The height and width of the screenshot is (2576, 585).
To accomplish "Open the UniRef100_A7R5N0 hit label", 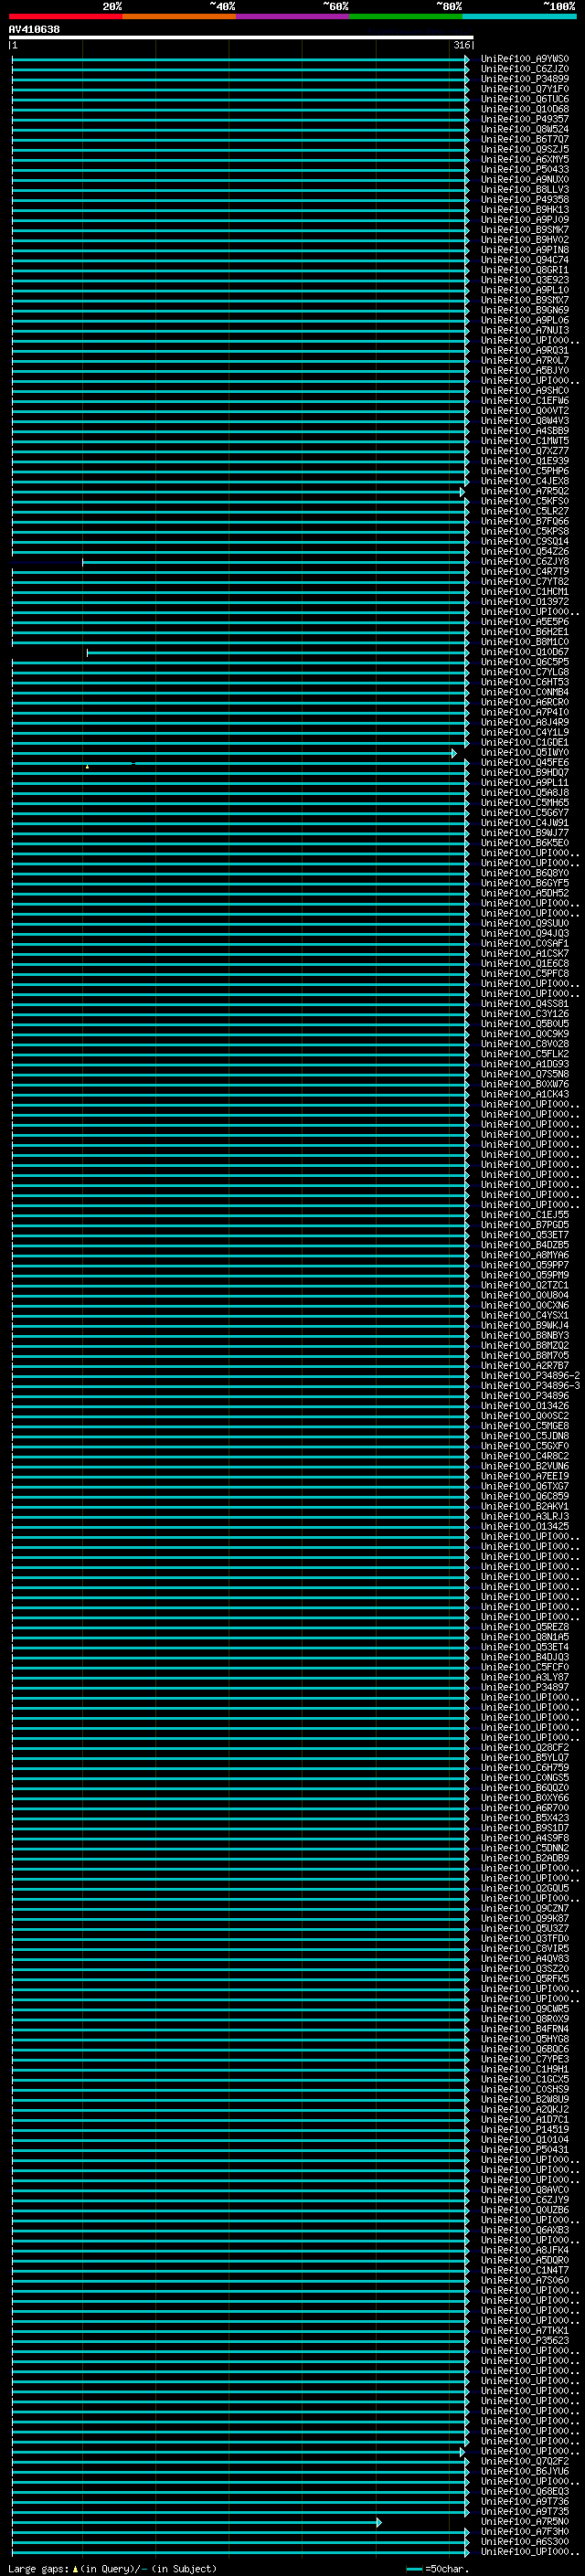I will pyautogui.click(x=524, y=2522).
